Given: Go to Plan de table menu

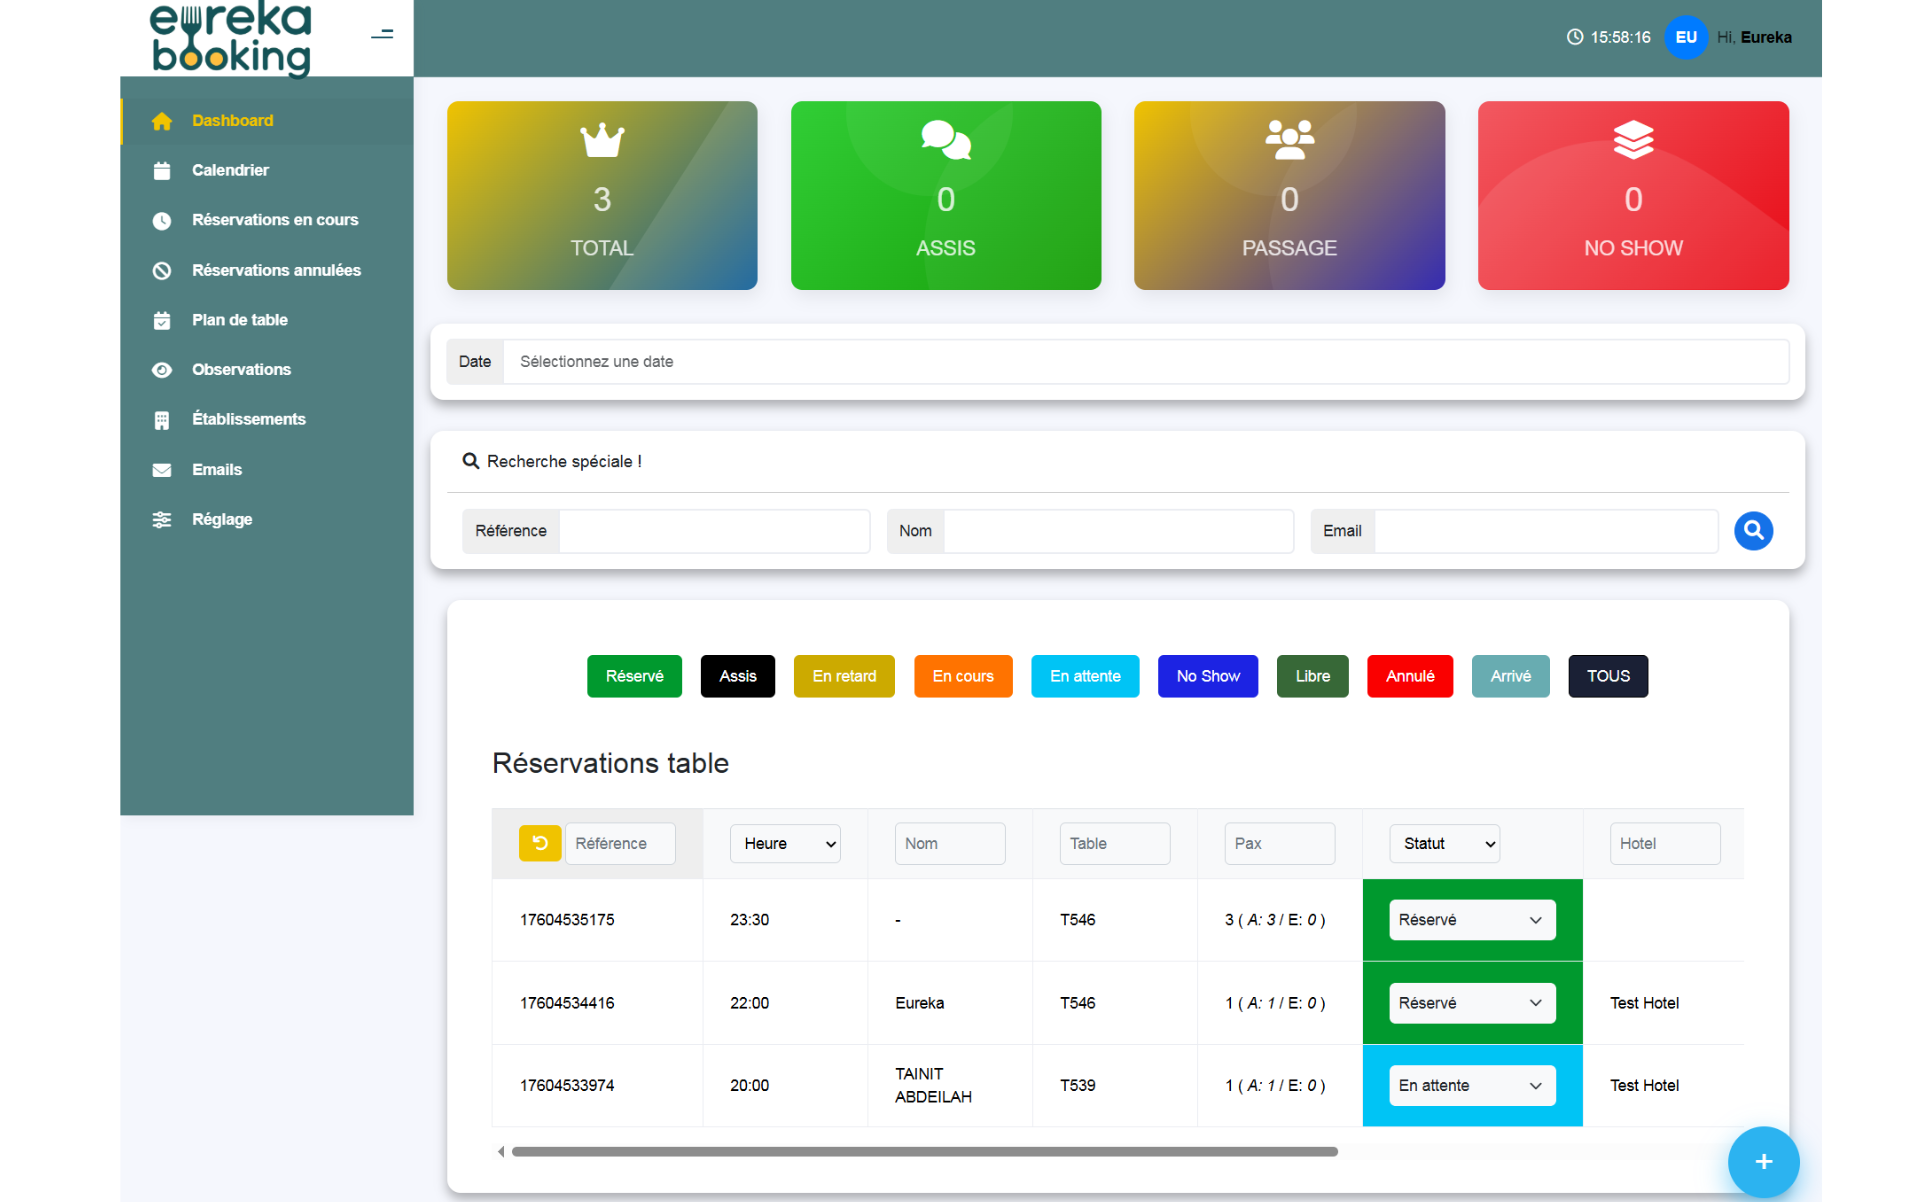Looking at the screenshot, I should tap(239, 320).
